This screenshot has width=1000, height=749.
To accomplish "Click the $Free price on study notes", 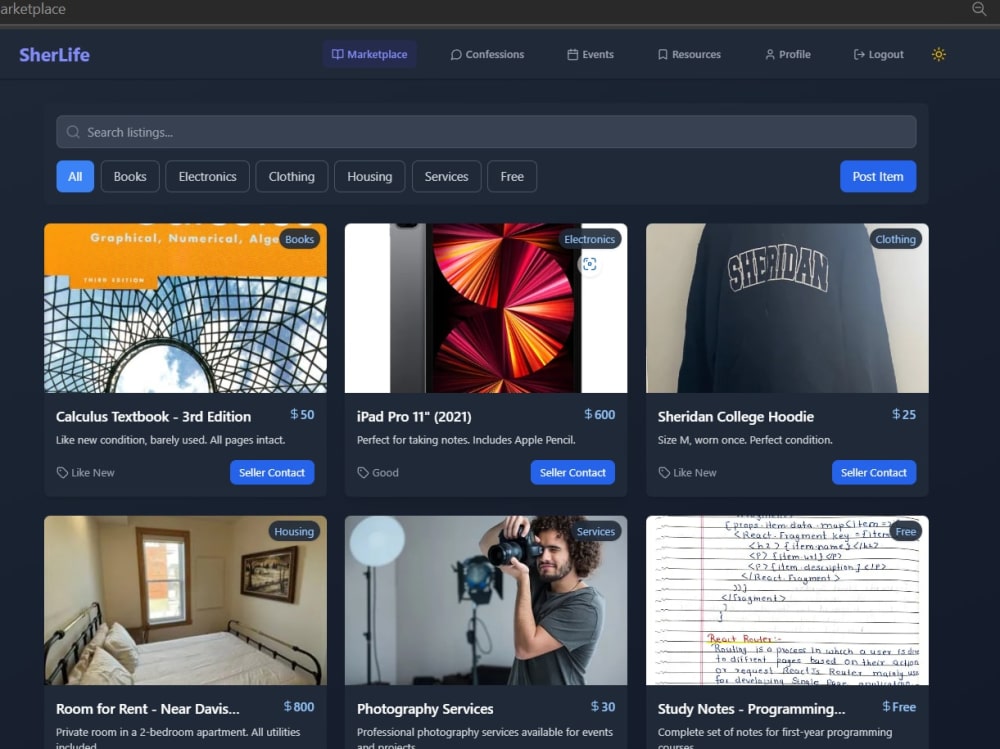I will (899, 707).
